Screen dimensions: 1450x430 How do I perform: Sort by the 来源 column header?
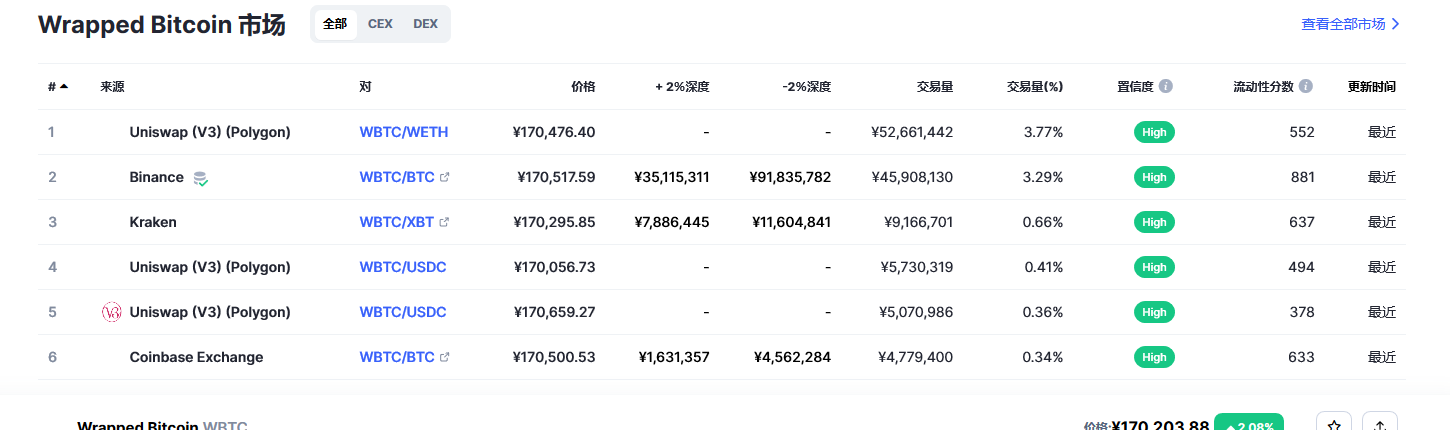coord(112,87)
